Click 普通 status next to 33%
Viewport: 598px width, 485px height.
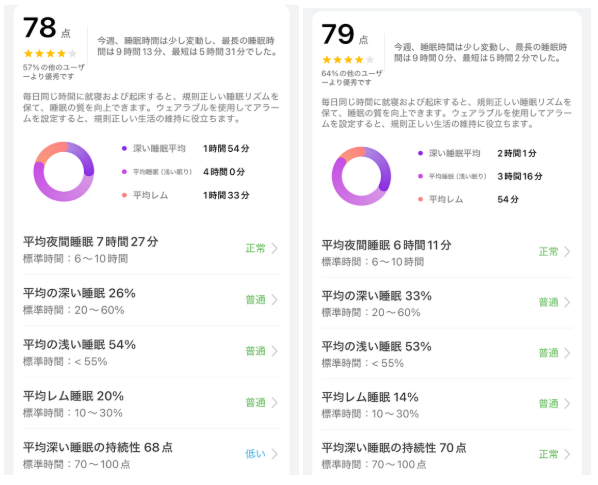point(548,302)
